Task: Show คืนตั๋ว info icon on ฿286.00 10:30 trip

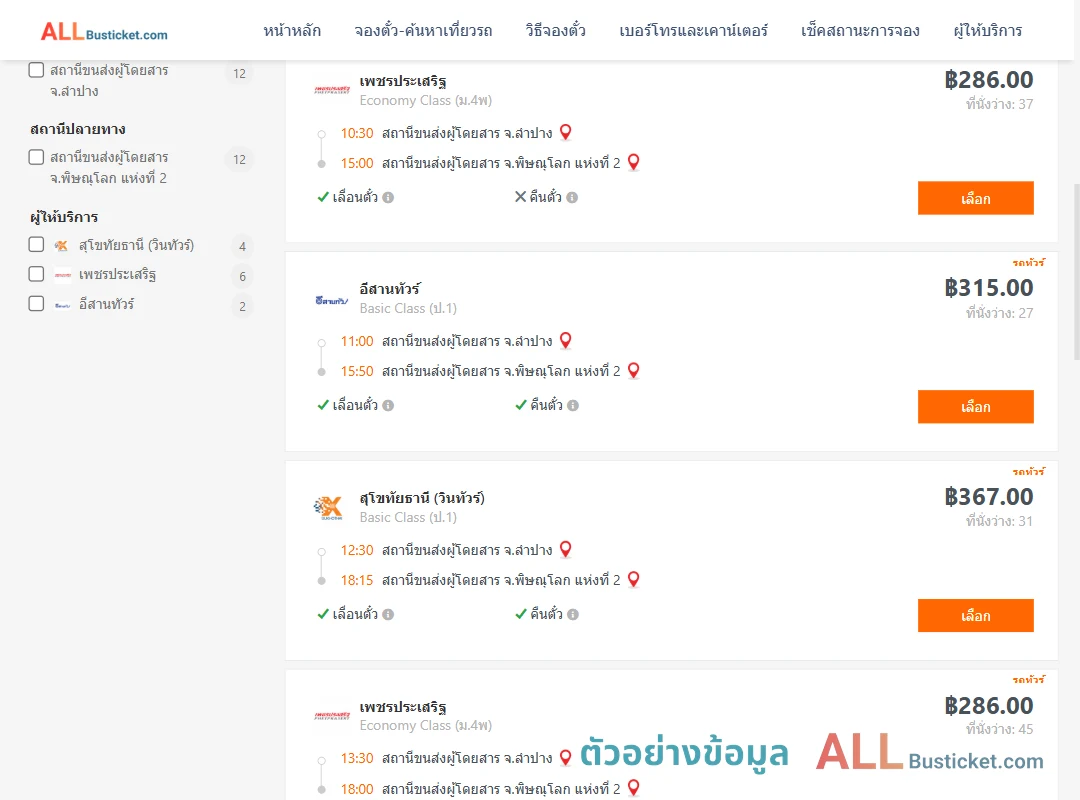Action: pos(572,198)
